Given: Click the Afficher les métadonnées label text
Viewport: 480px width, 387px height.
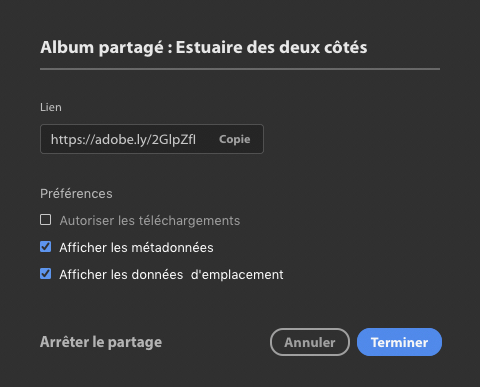Looking at the screenshot, I should coord(136,248).
